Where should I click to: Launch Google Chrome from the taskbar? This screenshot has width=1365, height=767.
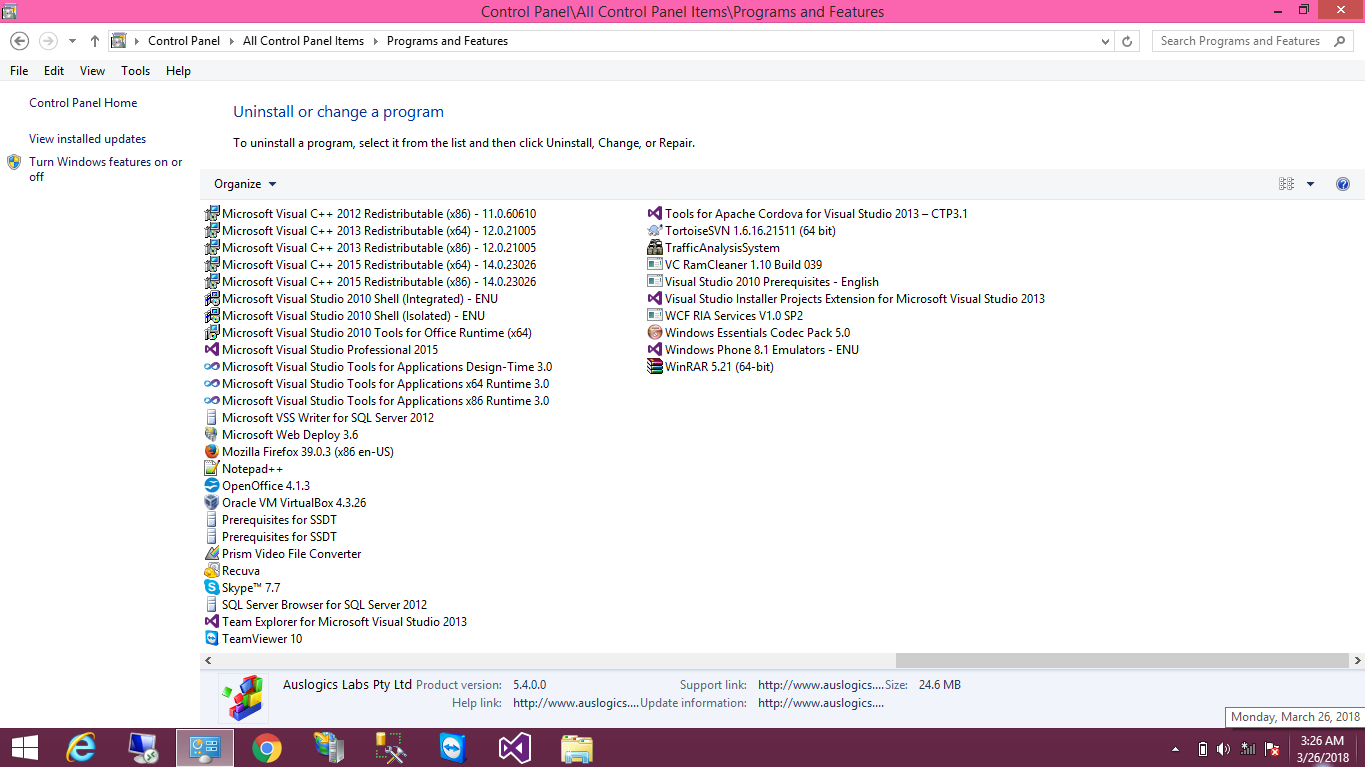pos(266,748)
